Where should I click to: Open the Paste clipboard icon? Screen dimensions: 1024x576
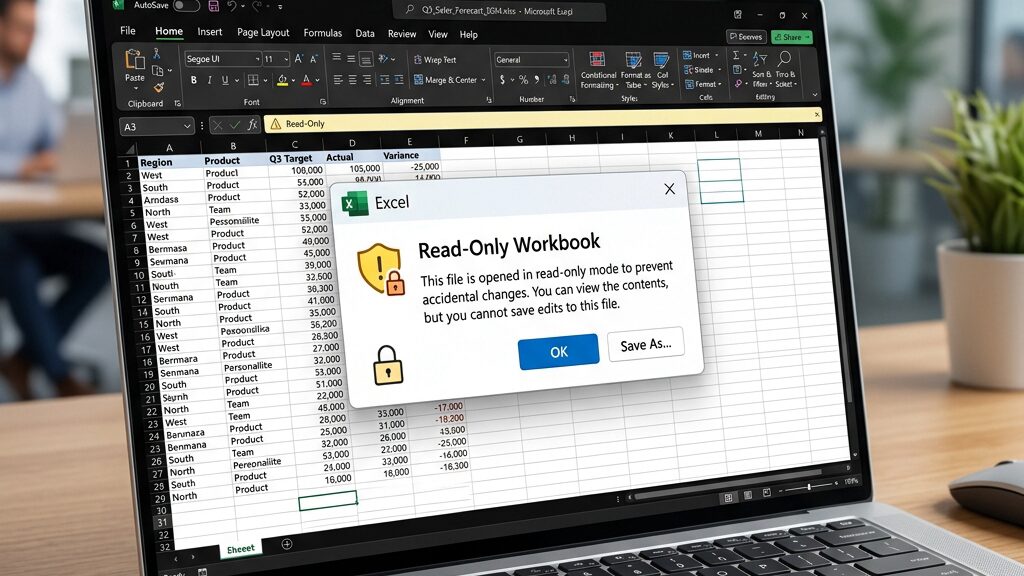(135, 65)
